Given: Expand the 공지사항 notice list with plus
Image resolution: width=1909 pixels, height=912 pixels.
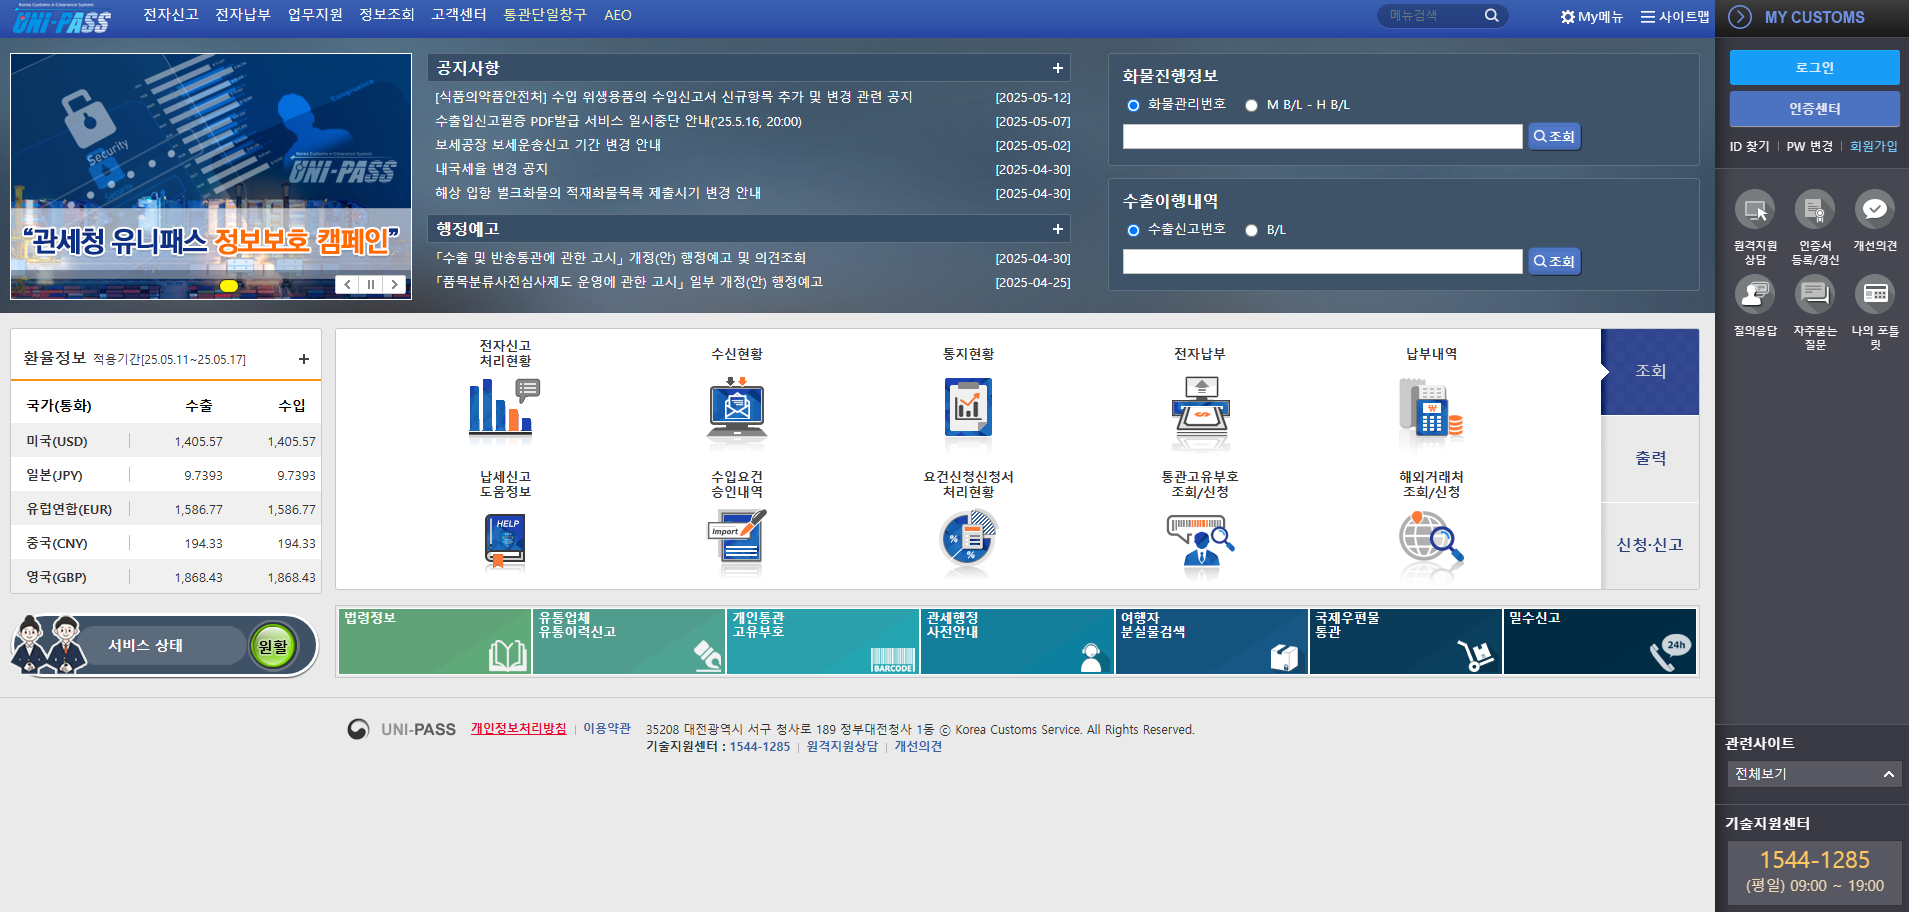Looking at the screenshot, I should pyautogui.click(x=1057, y=67).
